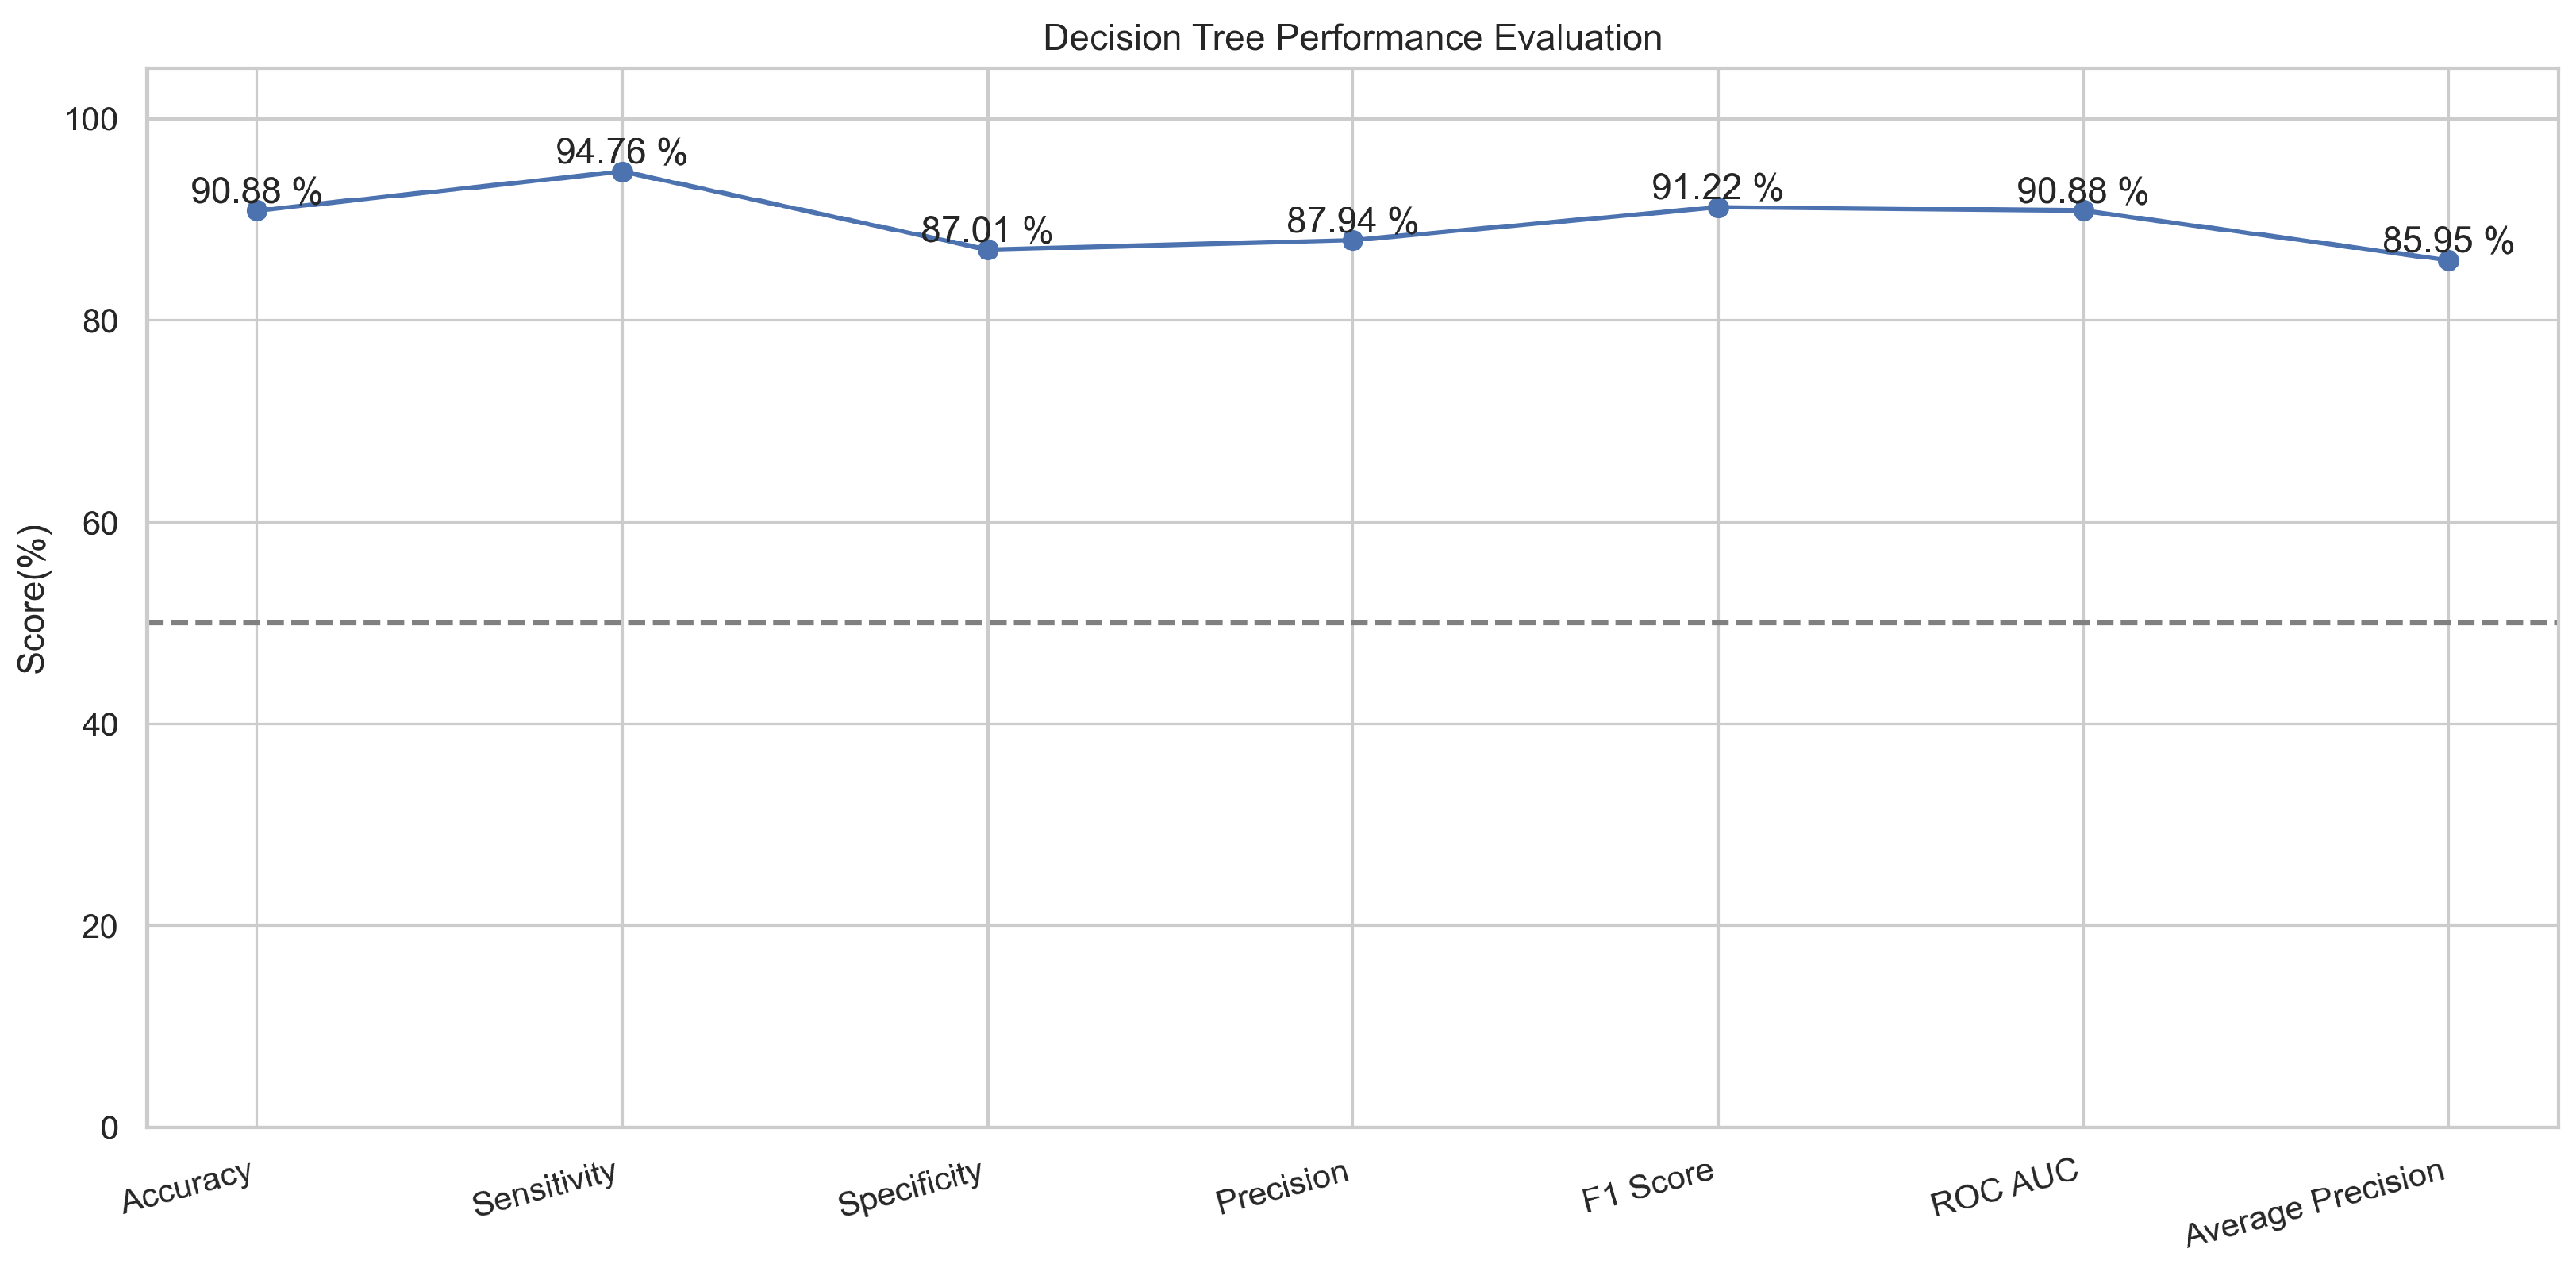Click the 100 tick label on y-axis
The width and height of the screenshot is (2576, 1264).
pyautogui.click(x=91, y=120)
